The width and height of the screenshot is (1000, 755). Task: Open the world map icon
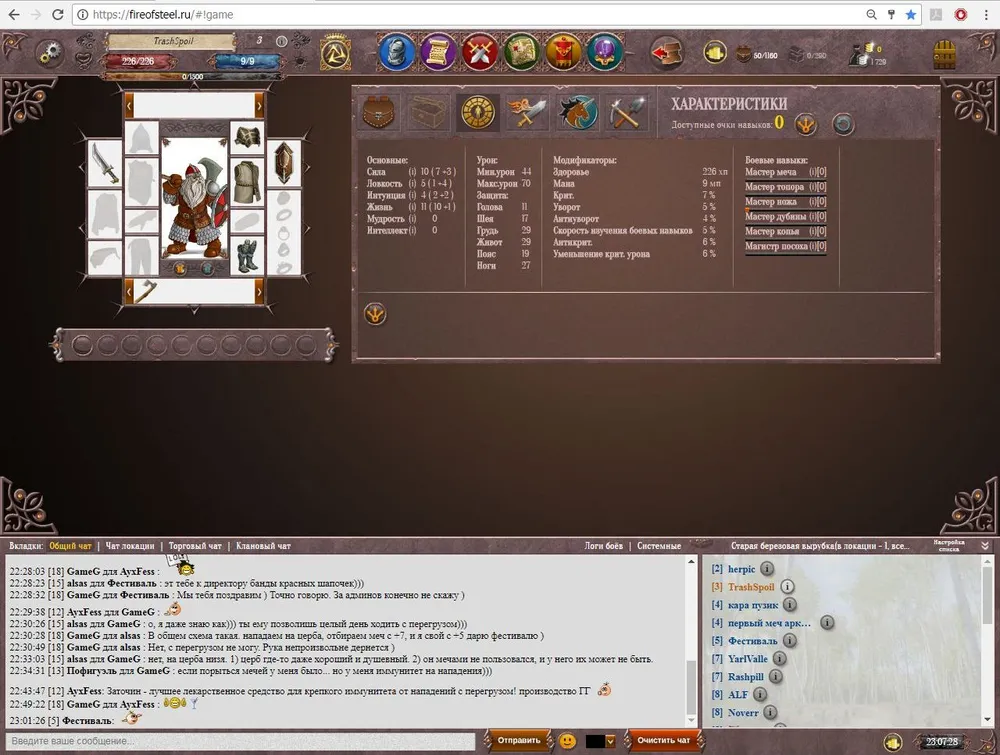click(x=521, y=52)
